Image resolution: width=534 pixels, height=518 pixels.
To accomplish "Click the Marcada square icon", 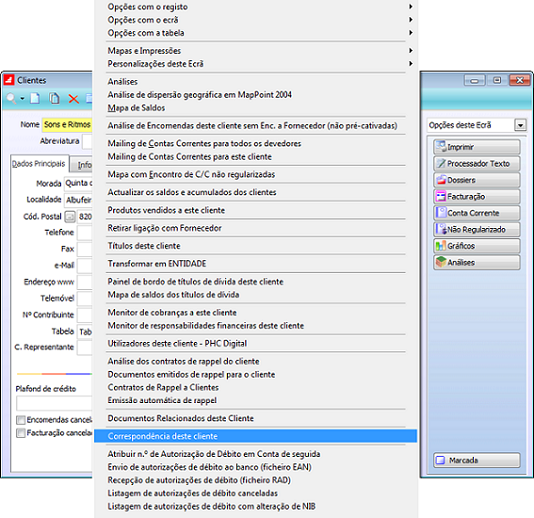I will point(441,460).
